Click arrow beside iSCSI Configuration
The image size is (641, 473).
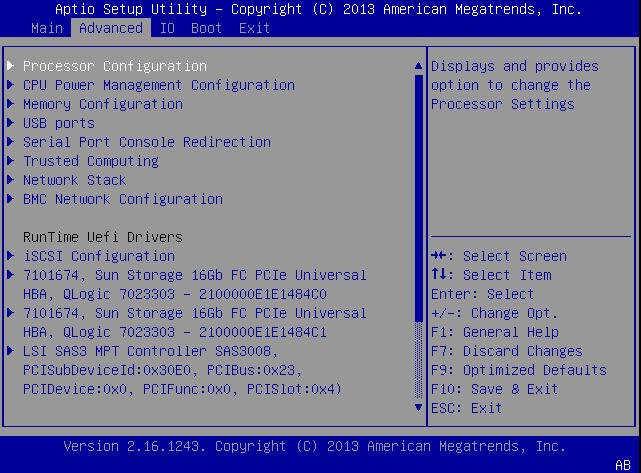(x=11, y=256)
